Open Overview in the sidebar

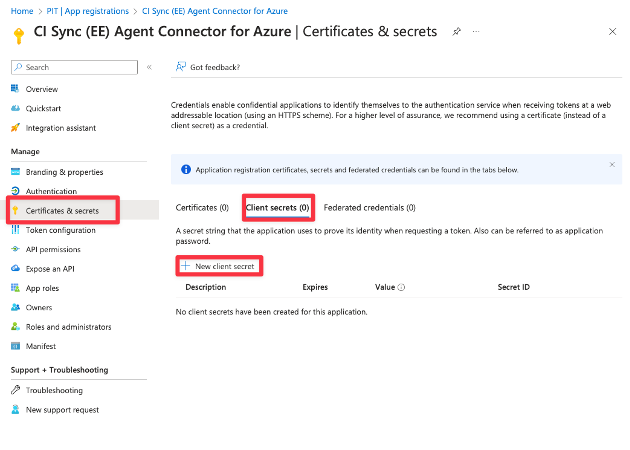pyautogui.click(x=42, y=89)
